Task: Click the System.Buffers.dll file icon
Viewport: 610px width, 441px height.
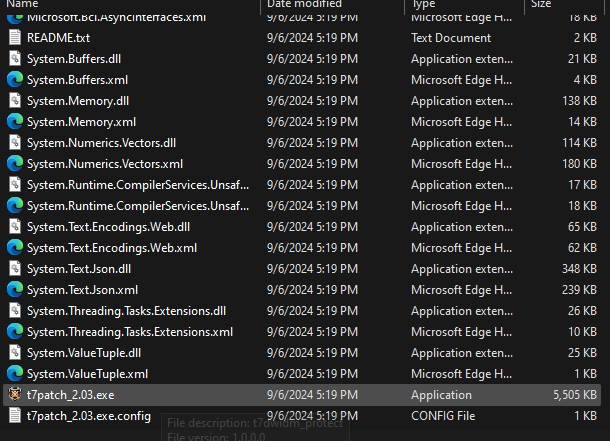Action: tap(15, 59)
